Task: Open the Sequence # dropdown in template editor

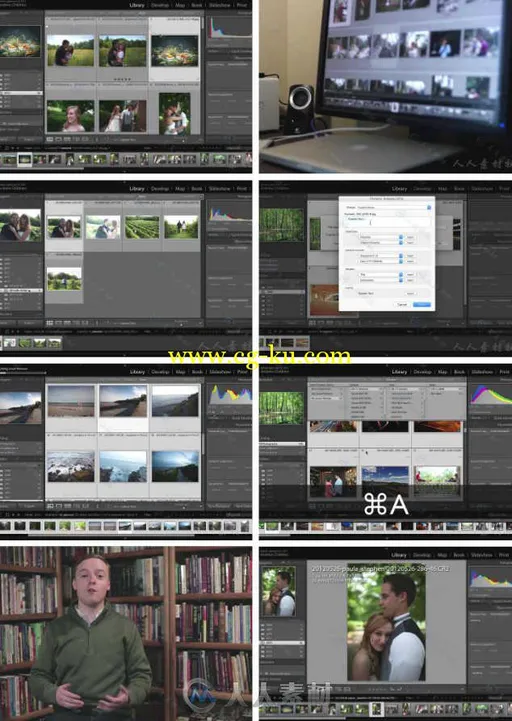Action: (x=381, y=256)
